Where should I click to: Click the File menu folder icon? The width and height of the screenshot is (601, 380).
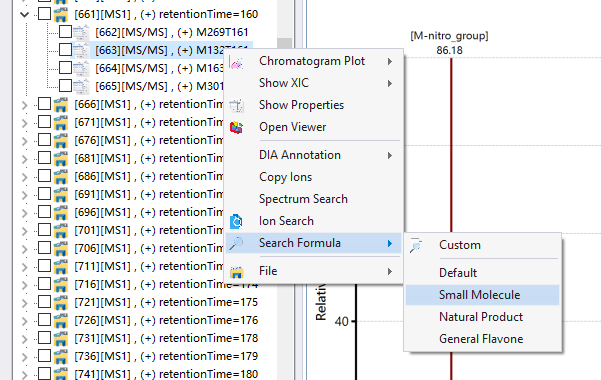236,271
